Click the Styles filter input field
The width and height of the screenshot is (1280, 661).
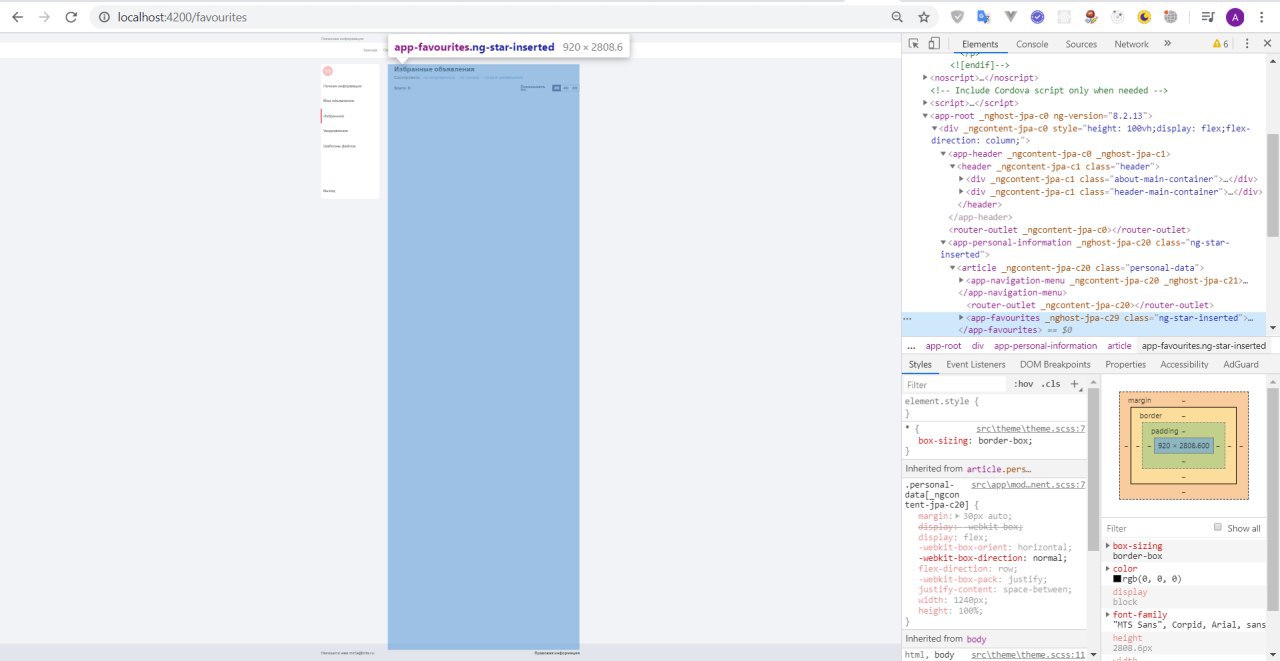(x=955, y=384)
